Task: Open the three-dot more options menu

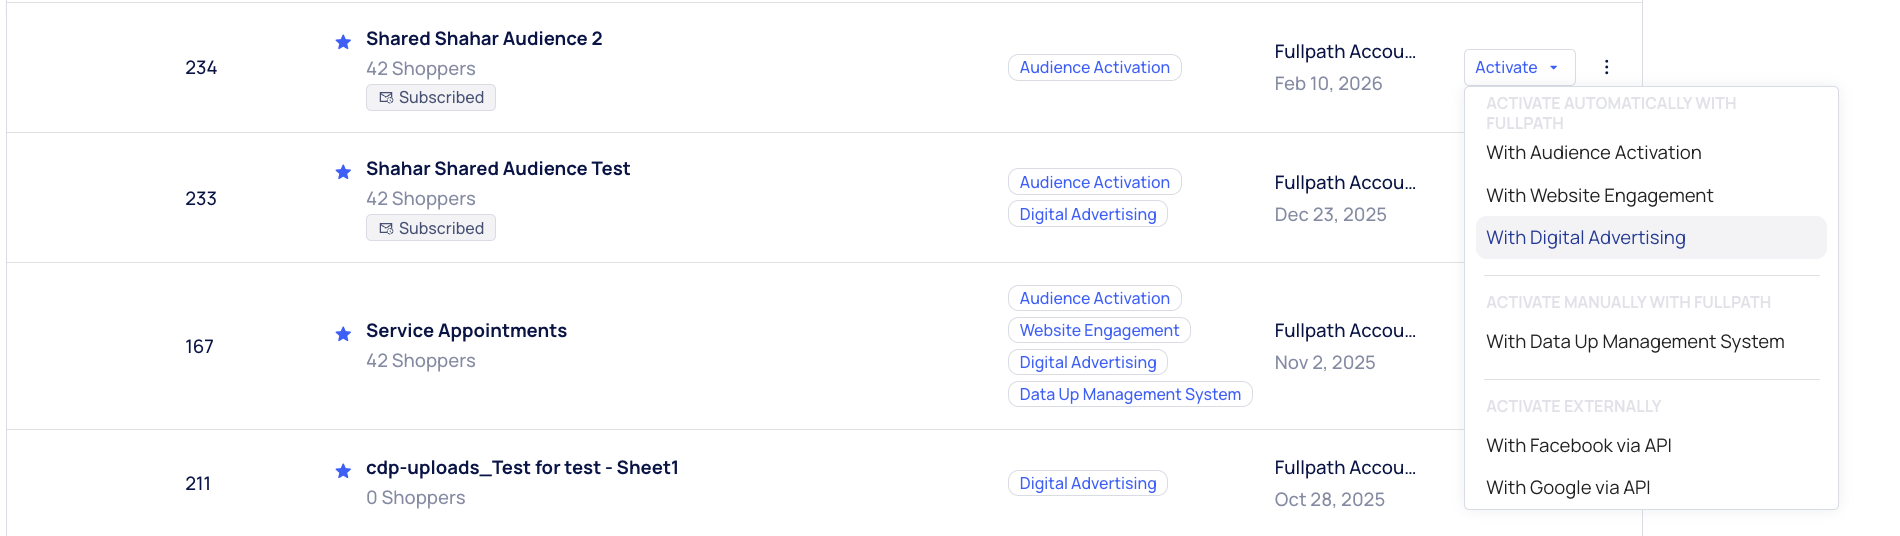Action: [1606, 67]
